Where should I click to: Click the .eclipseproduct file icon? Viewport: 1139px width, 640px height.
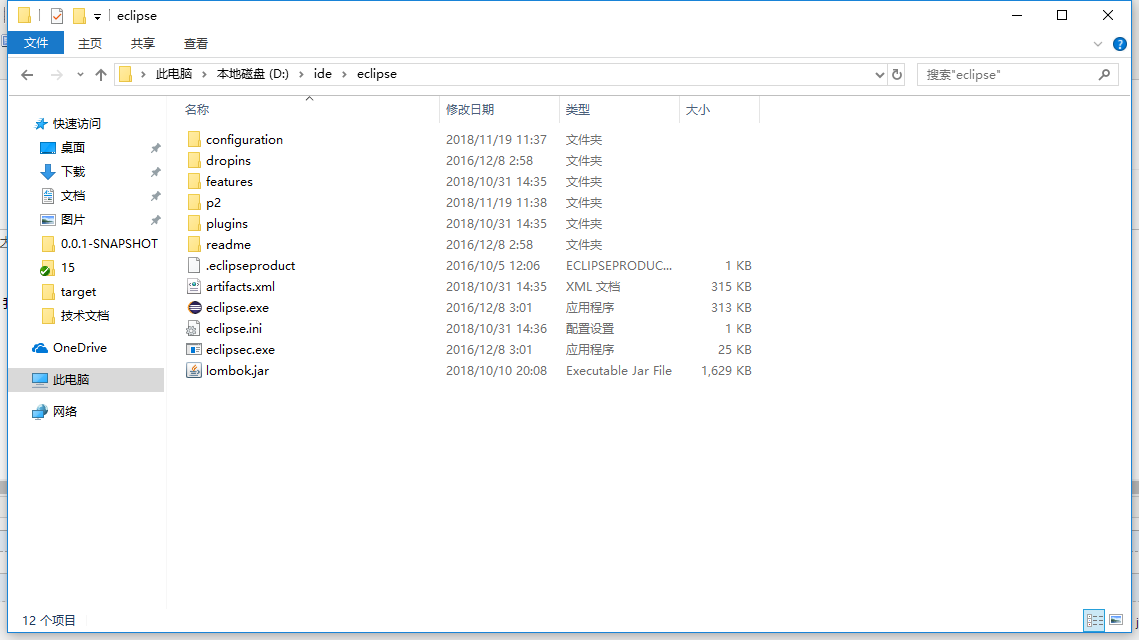[194, 266]
